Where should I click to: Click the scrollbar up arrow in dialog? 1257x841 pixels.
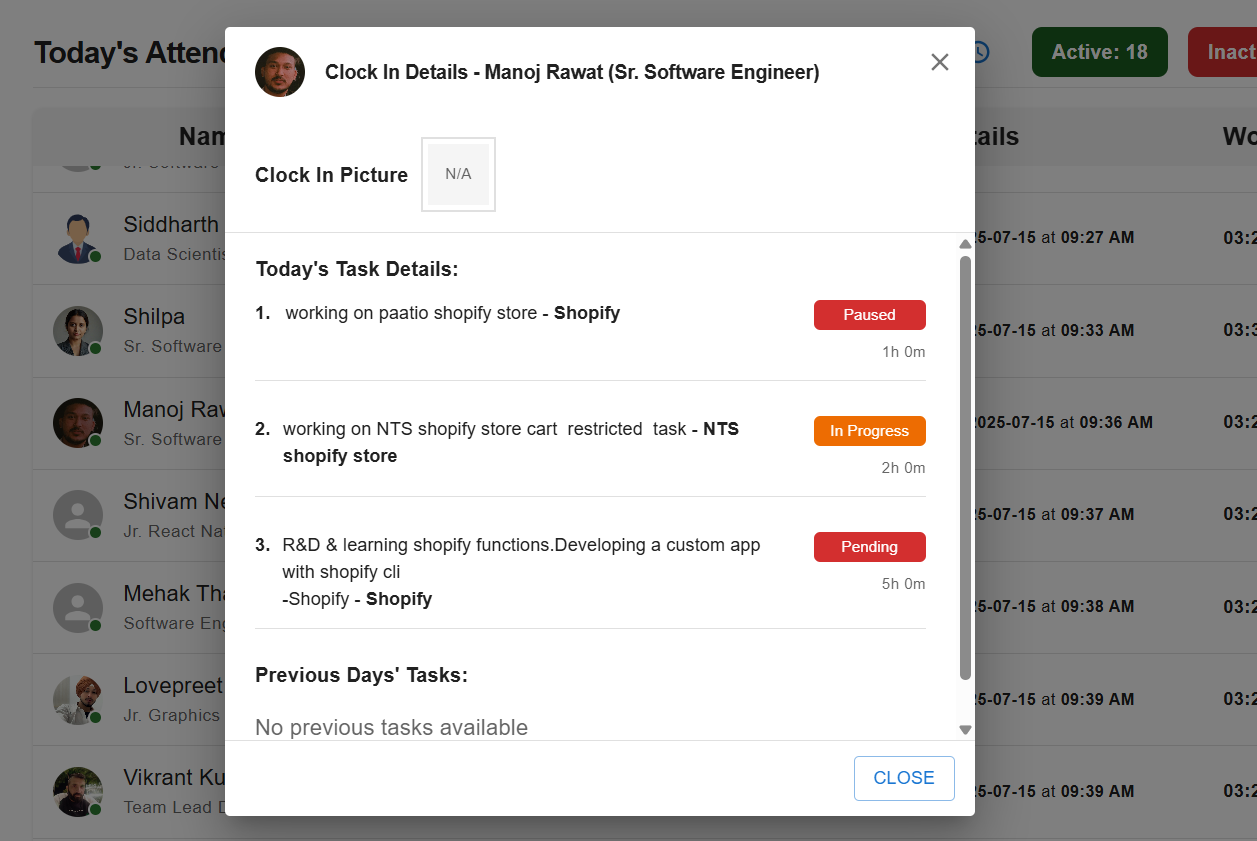965,244
